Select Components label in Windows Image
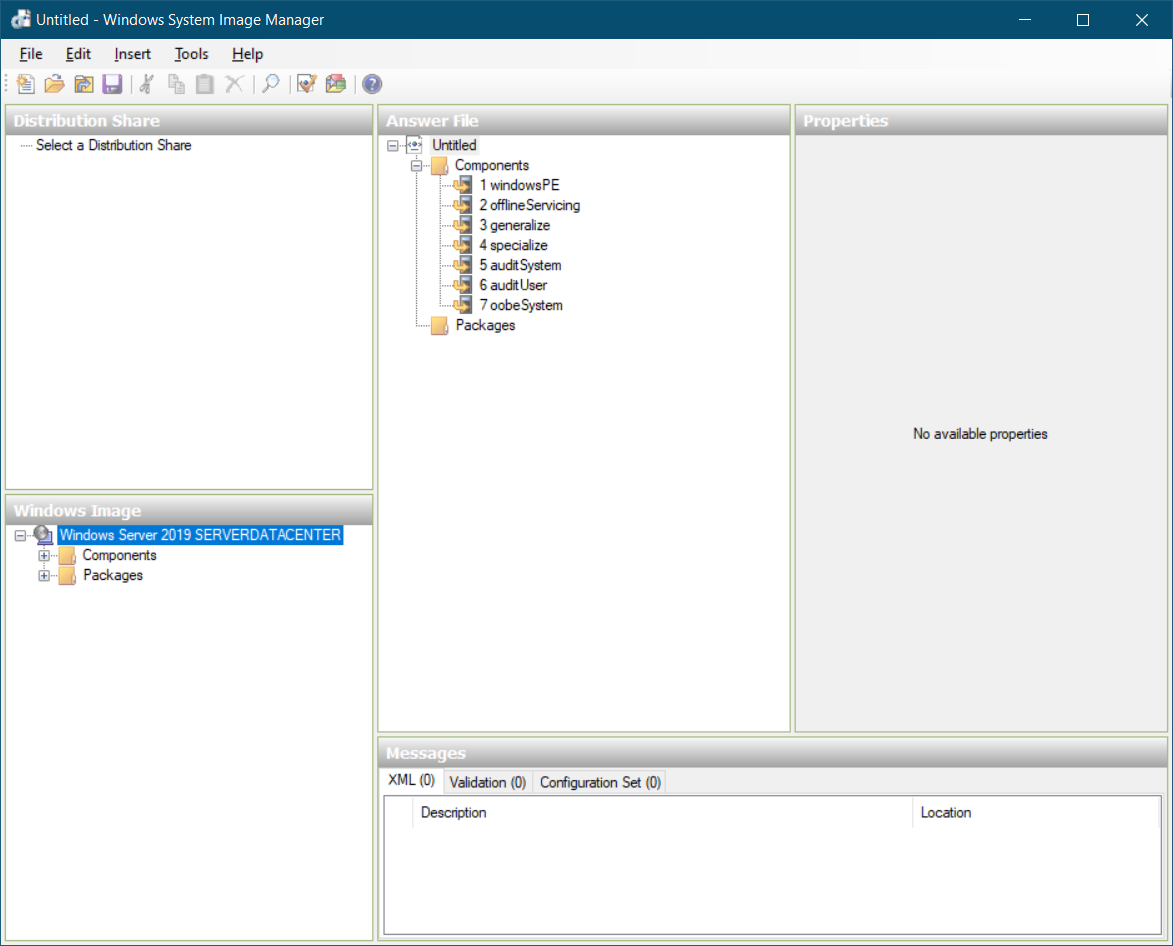Image resolution: width=1173 pixels, height=946 pixels. click(x=120, y=555)
